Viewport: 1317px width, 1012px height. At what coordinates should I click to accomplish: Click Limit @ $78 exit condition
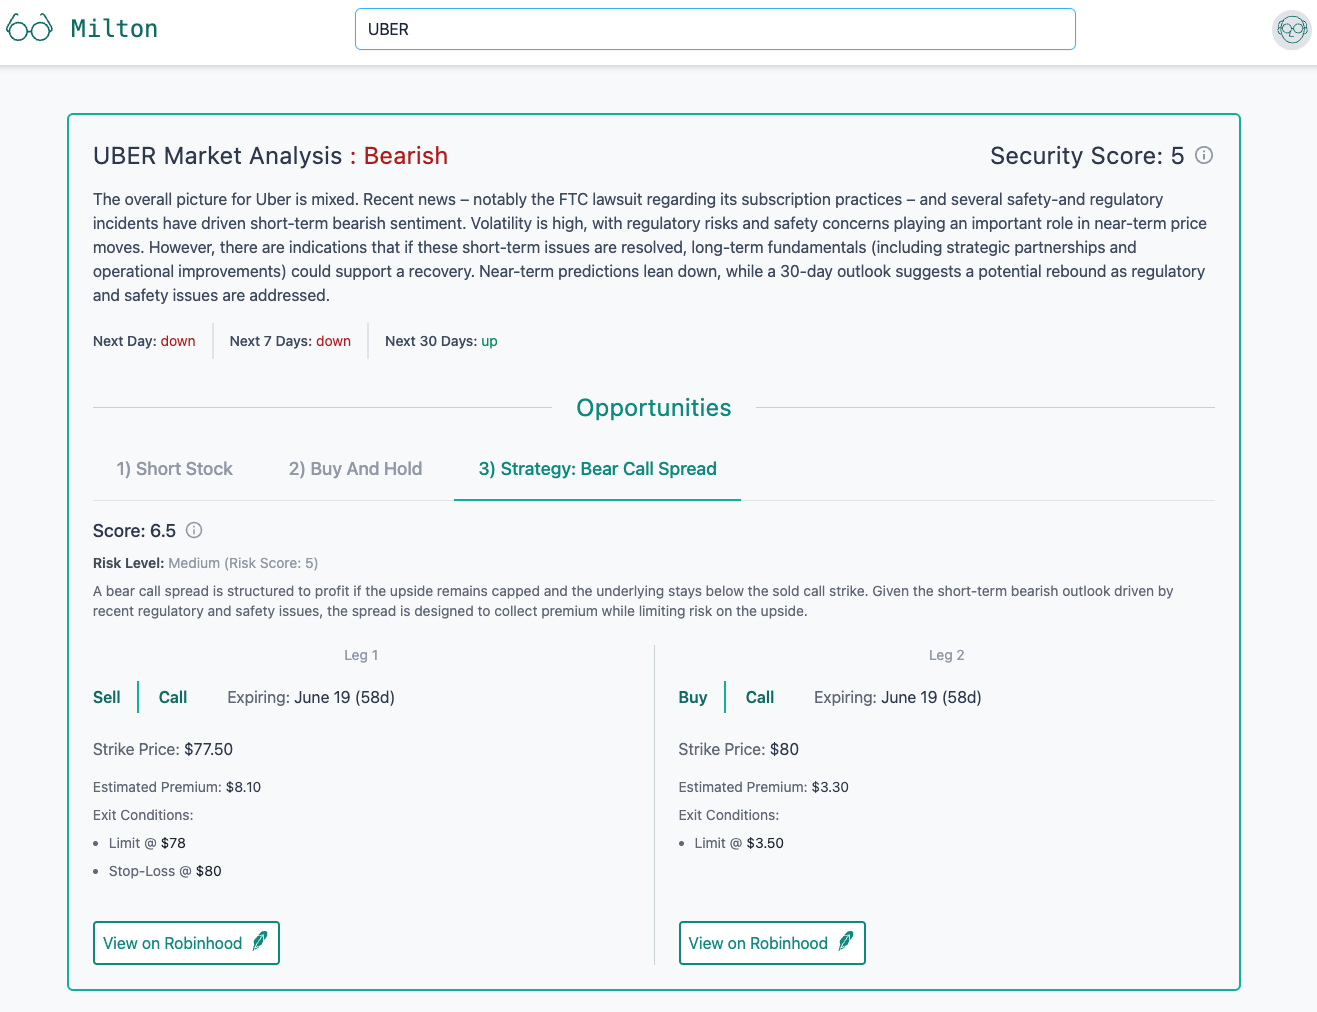tap(147, 843)
